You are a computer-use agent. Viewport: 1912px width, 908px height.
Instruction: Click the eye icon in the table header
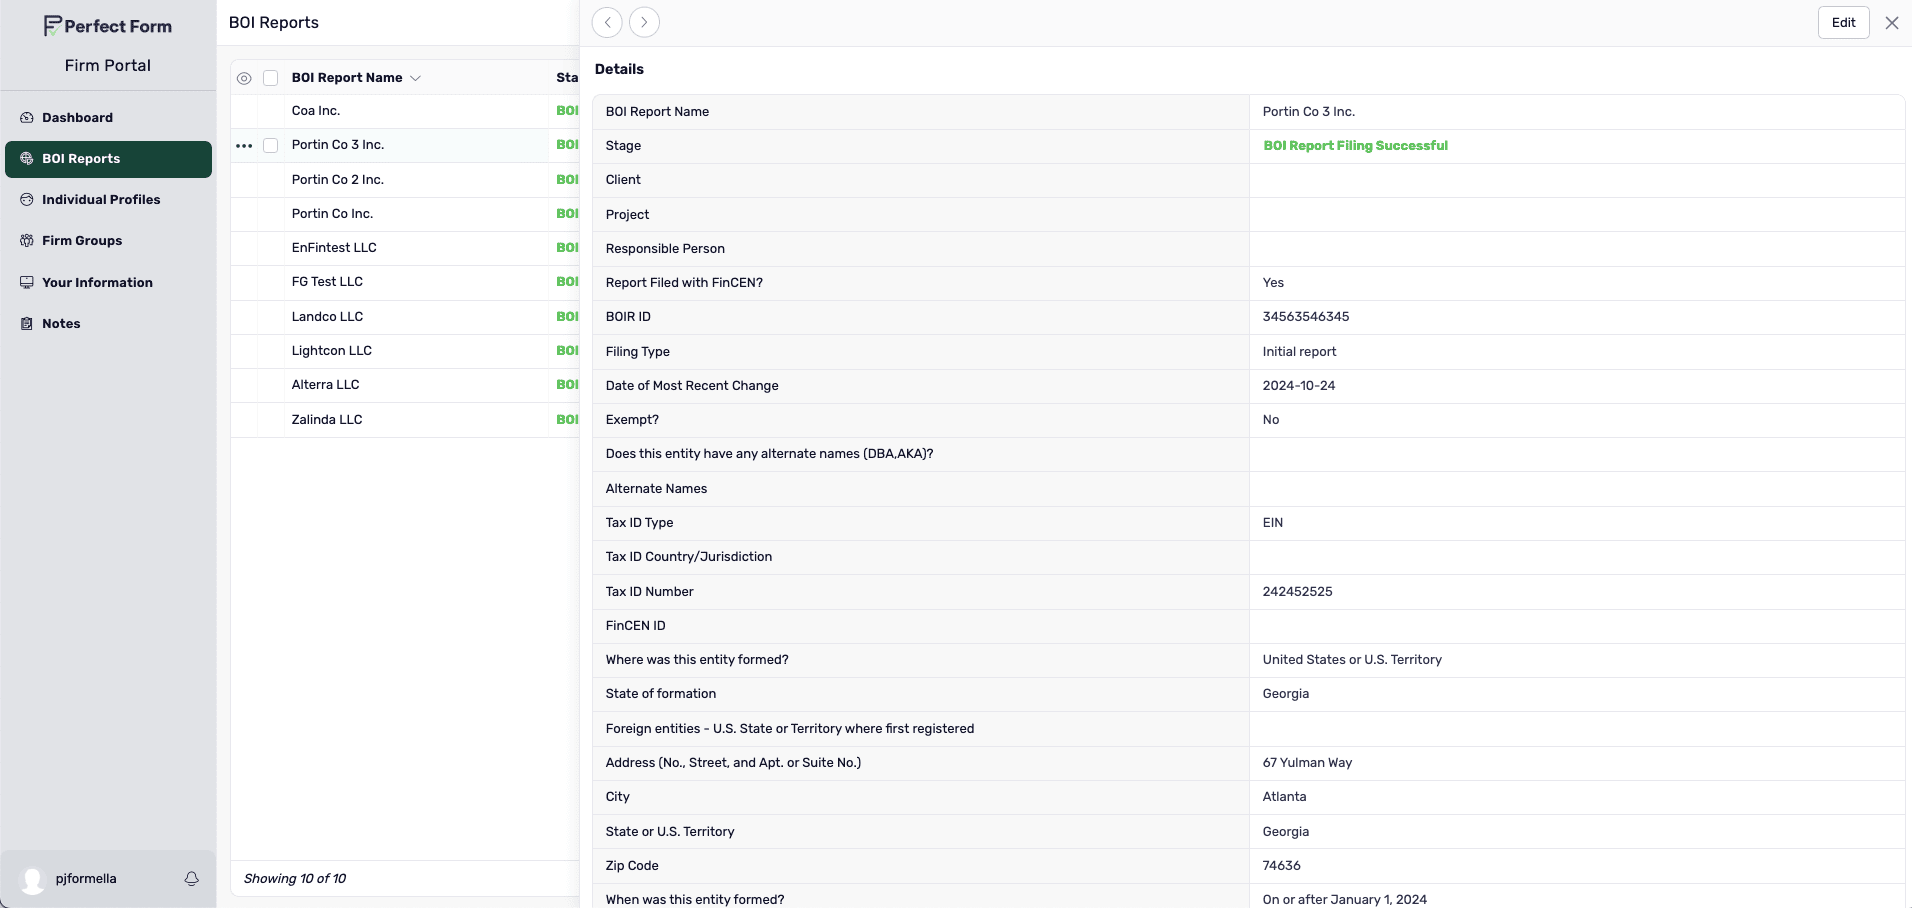(x=244, y=78)
